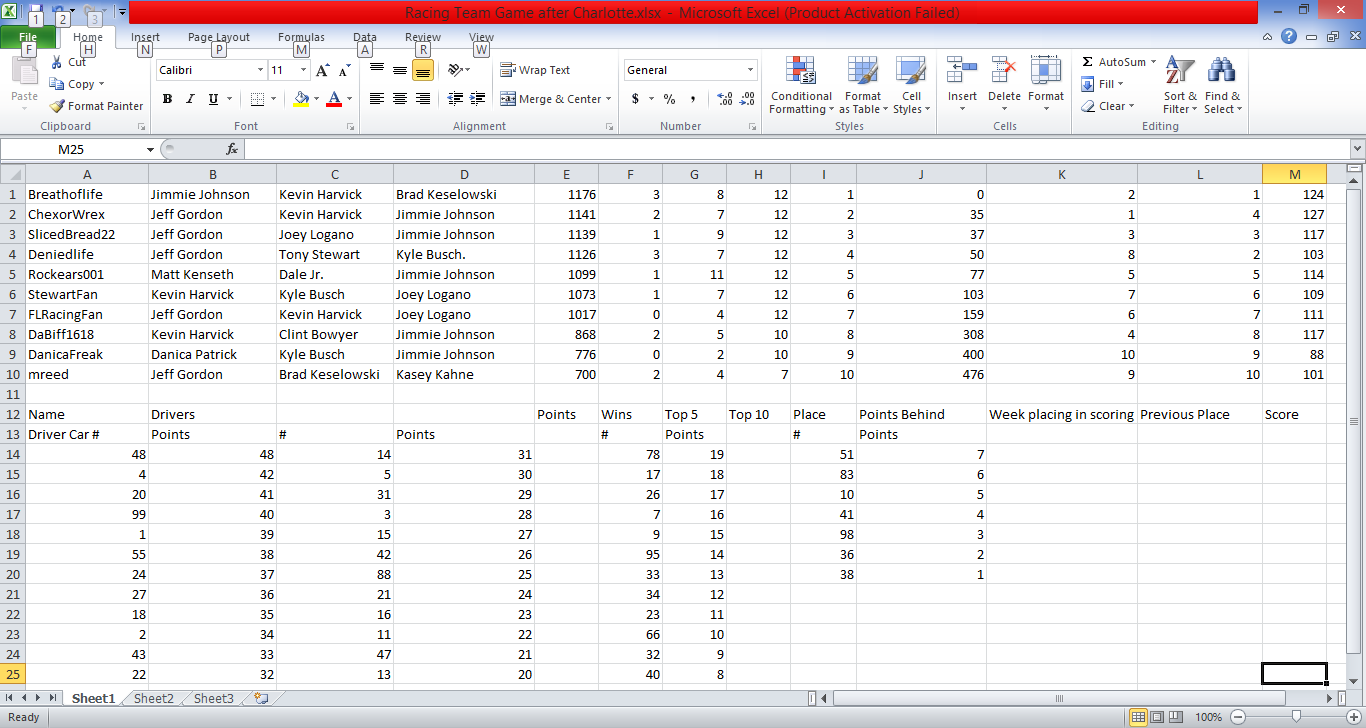Toggle Italic text formatting
The image size is (1366, 728).
point(190,99)
